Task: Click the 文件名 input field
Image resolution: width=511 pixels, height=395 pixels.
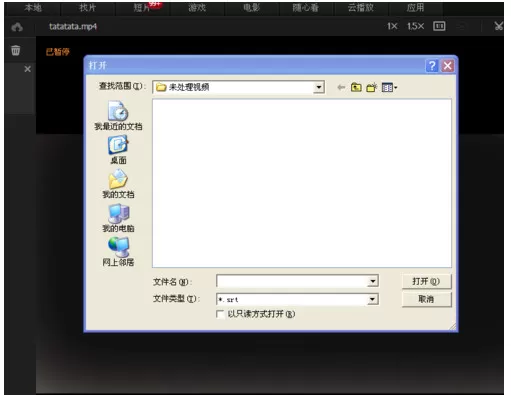Action: click(292, 281)
